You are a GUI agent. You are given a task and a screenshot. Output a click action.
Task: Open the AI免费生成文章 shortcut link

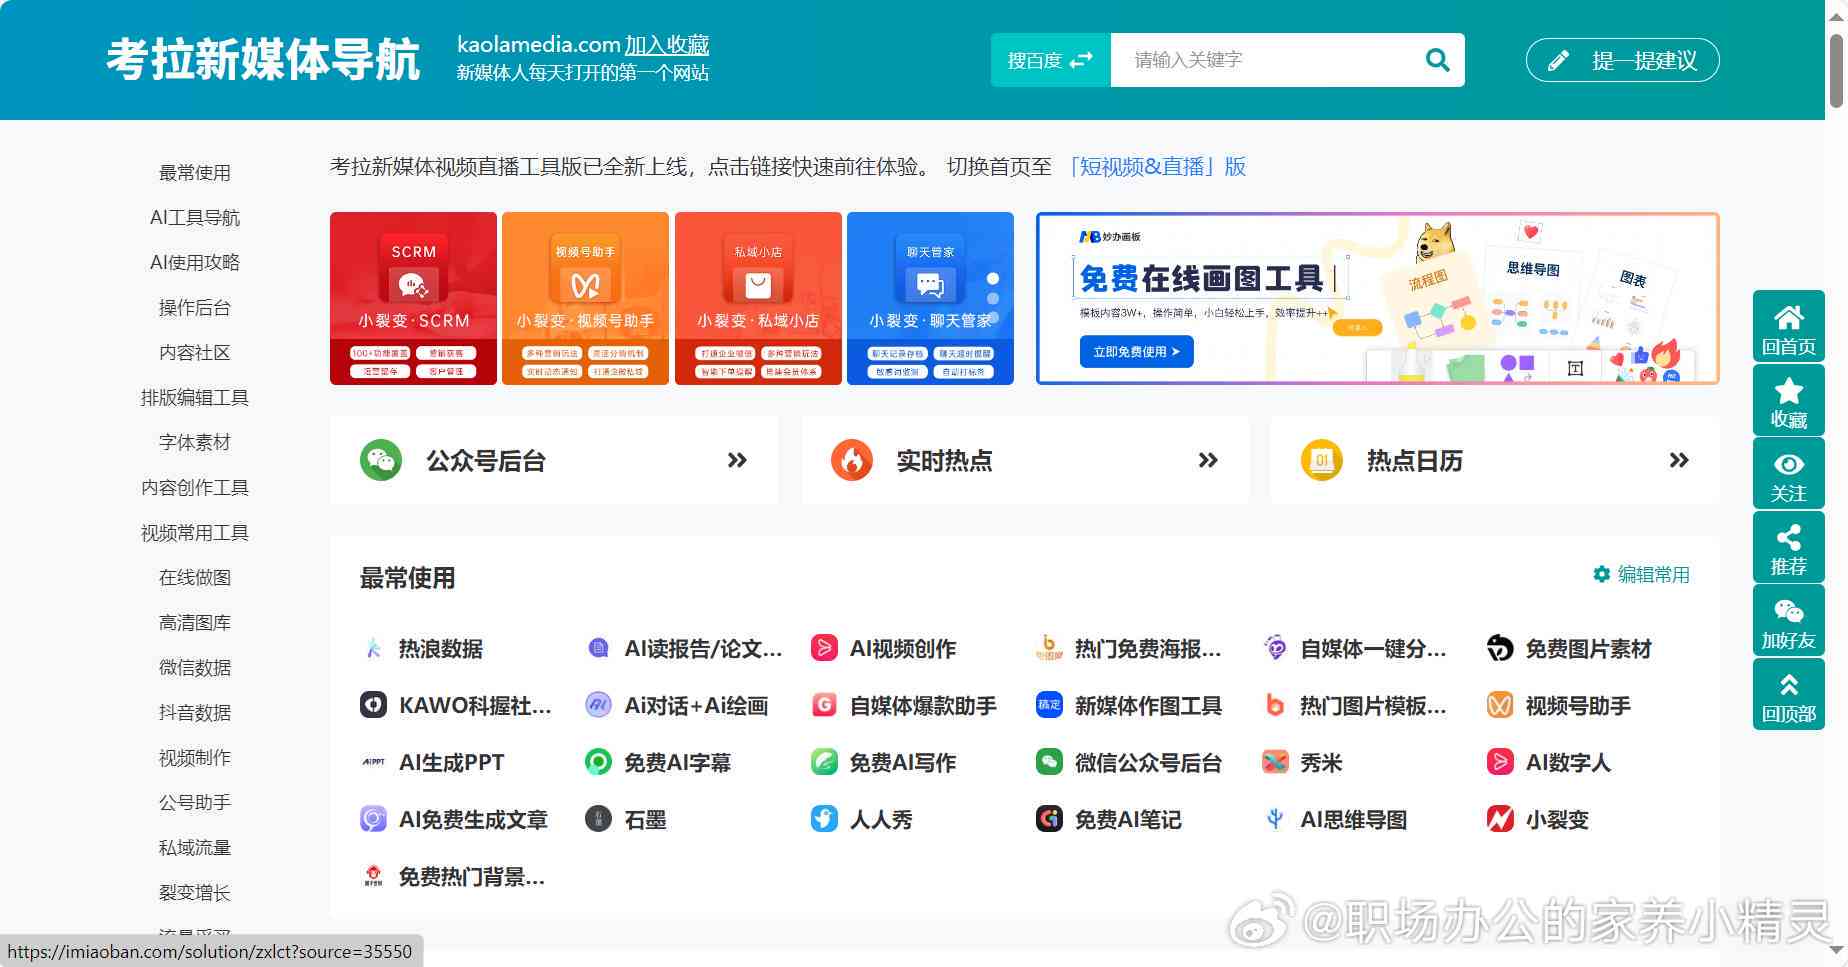coord(454,819)
